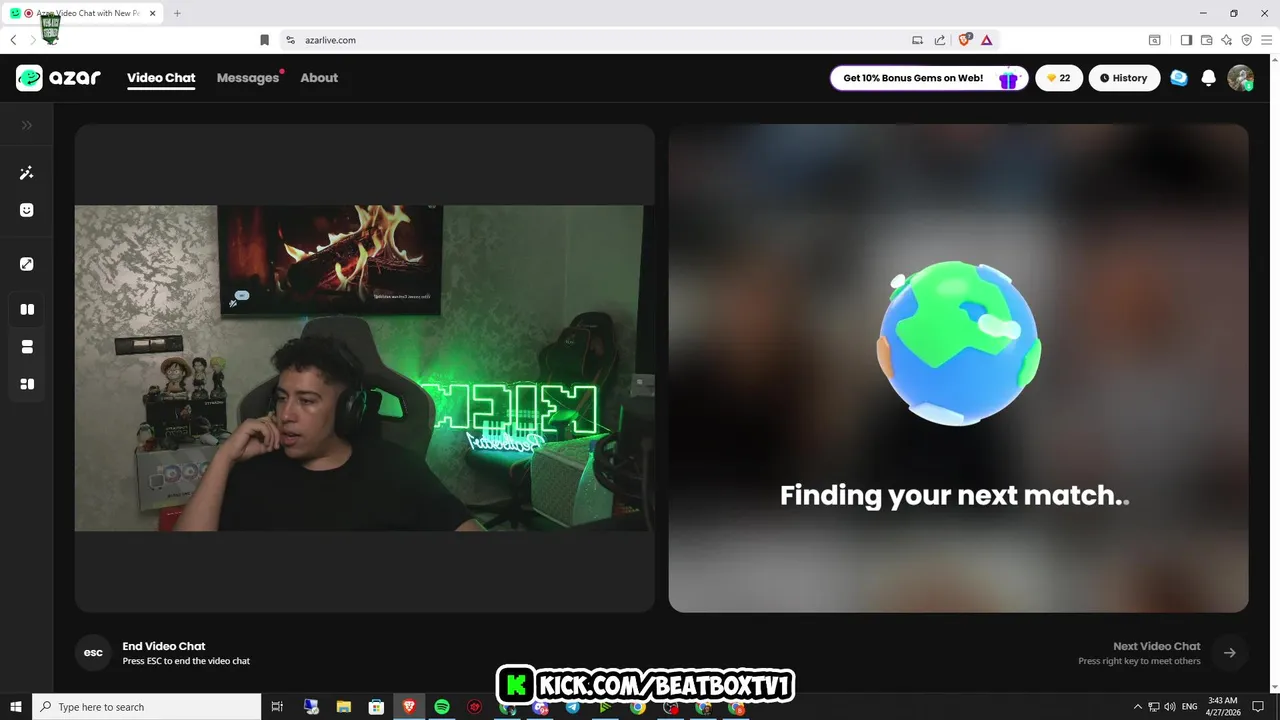Click the Next Video Chat arrow button

[x=1230, y=653]
